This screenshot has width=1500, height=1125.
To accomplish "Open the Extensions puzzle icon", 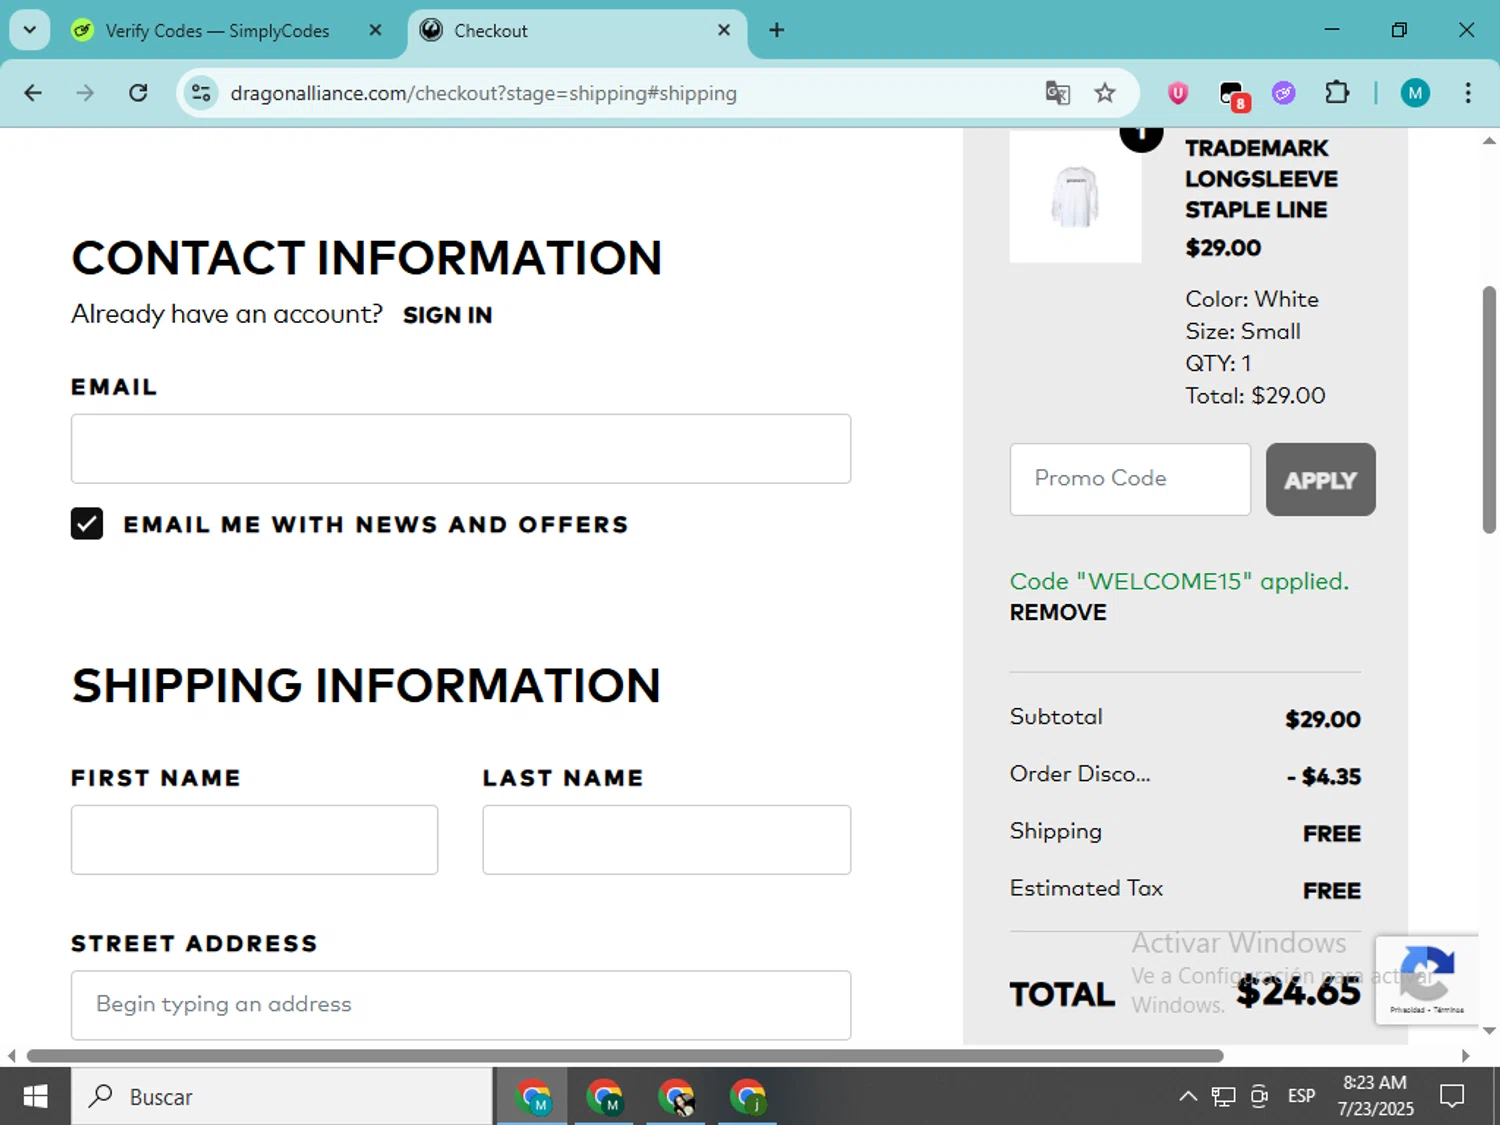I will pos(1337,93).
